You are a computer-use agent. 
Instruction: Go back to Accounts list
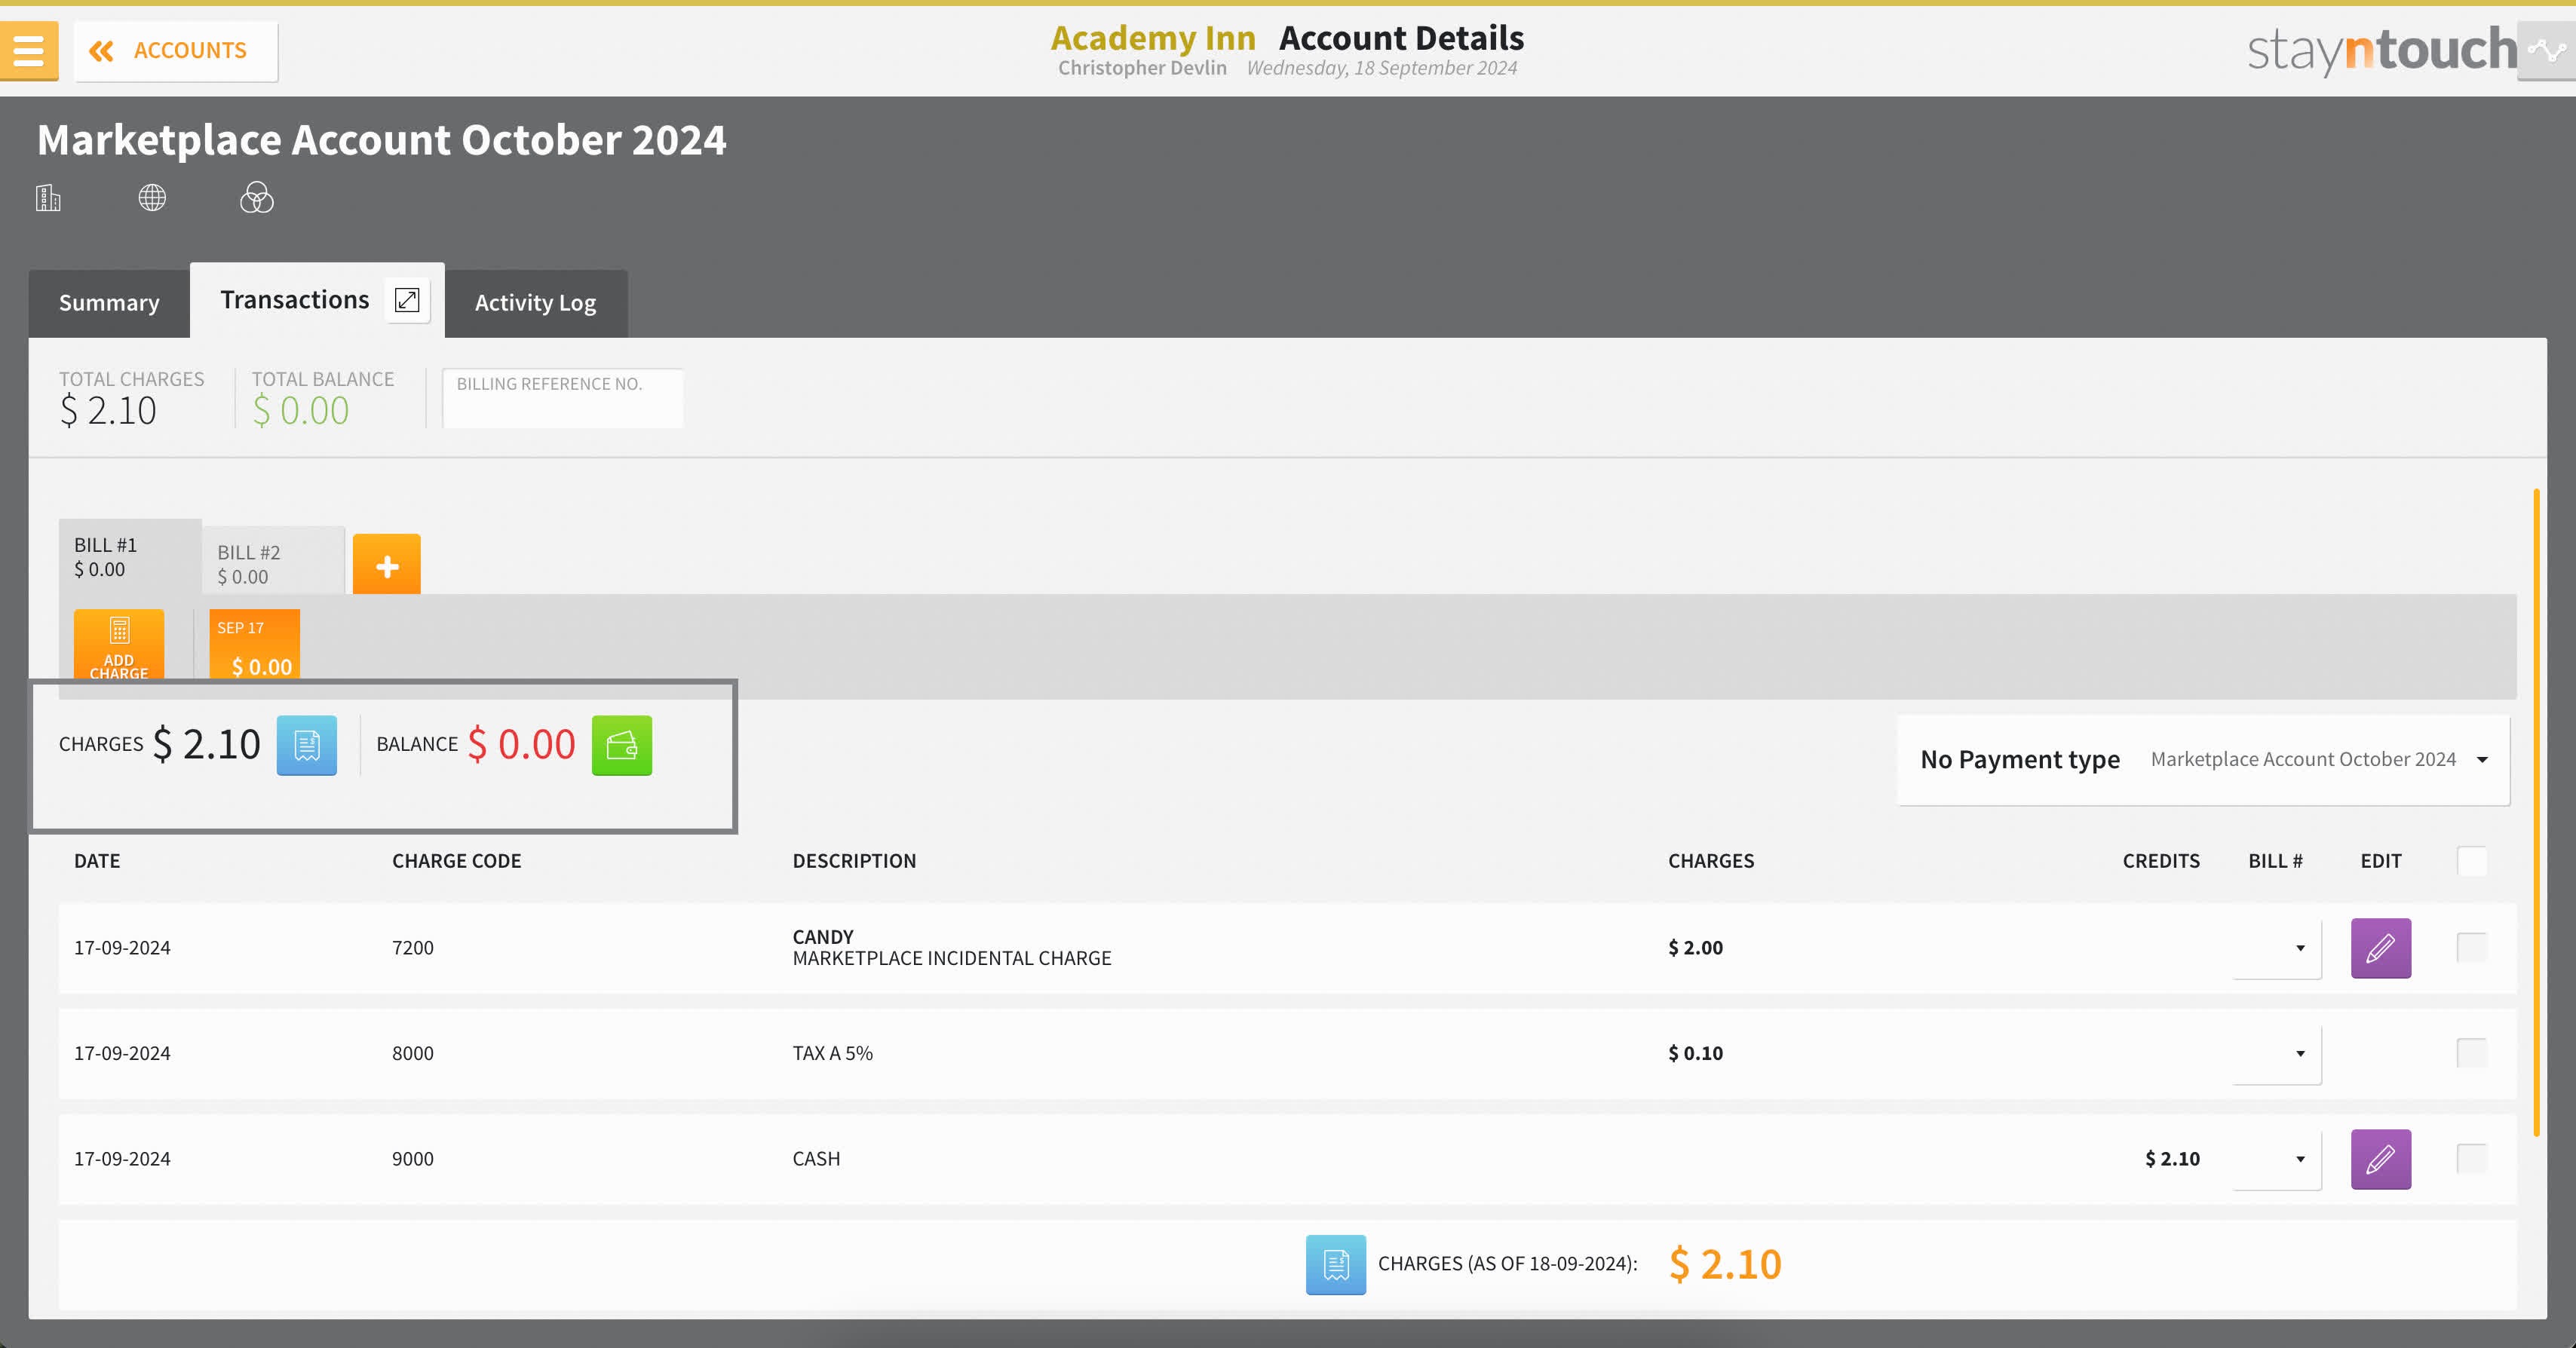pos(176,50)
